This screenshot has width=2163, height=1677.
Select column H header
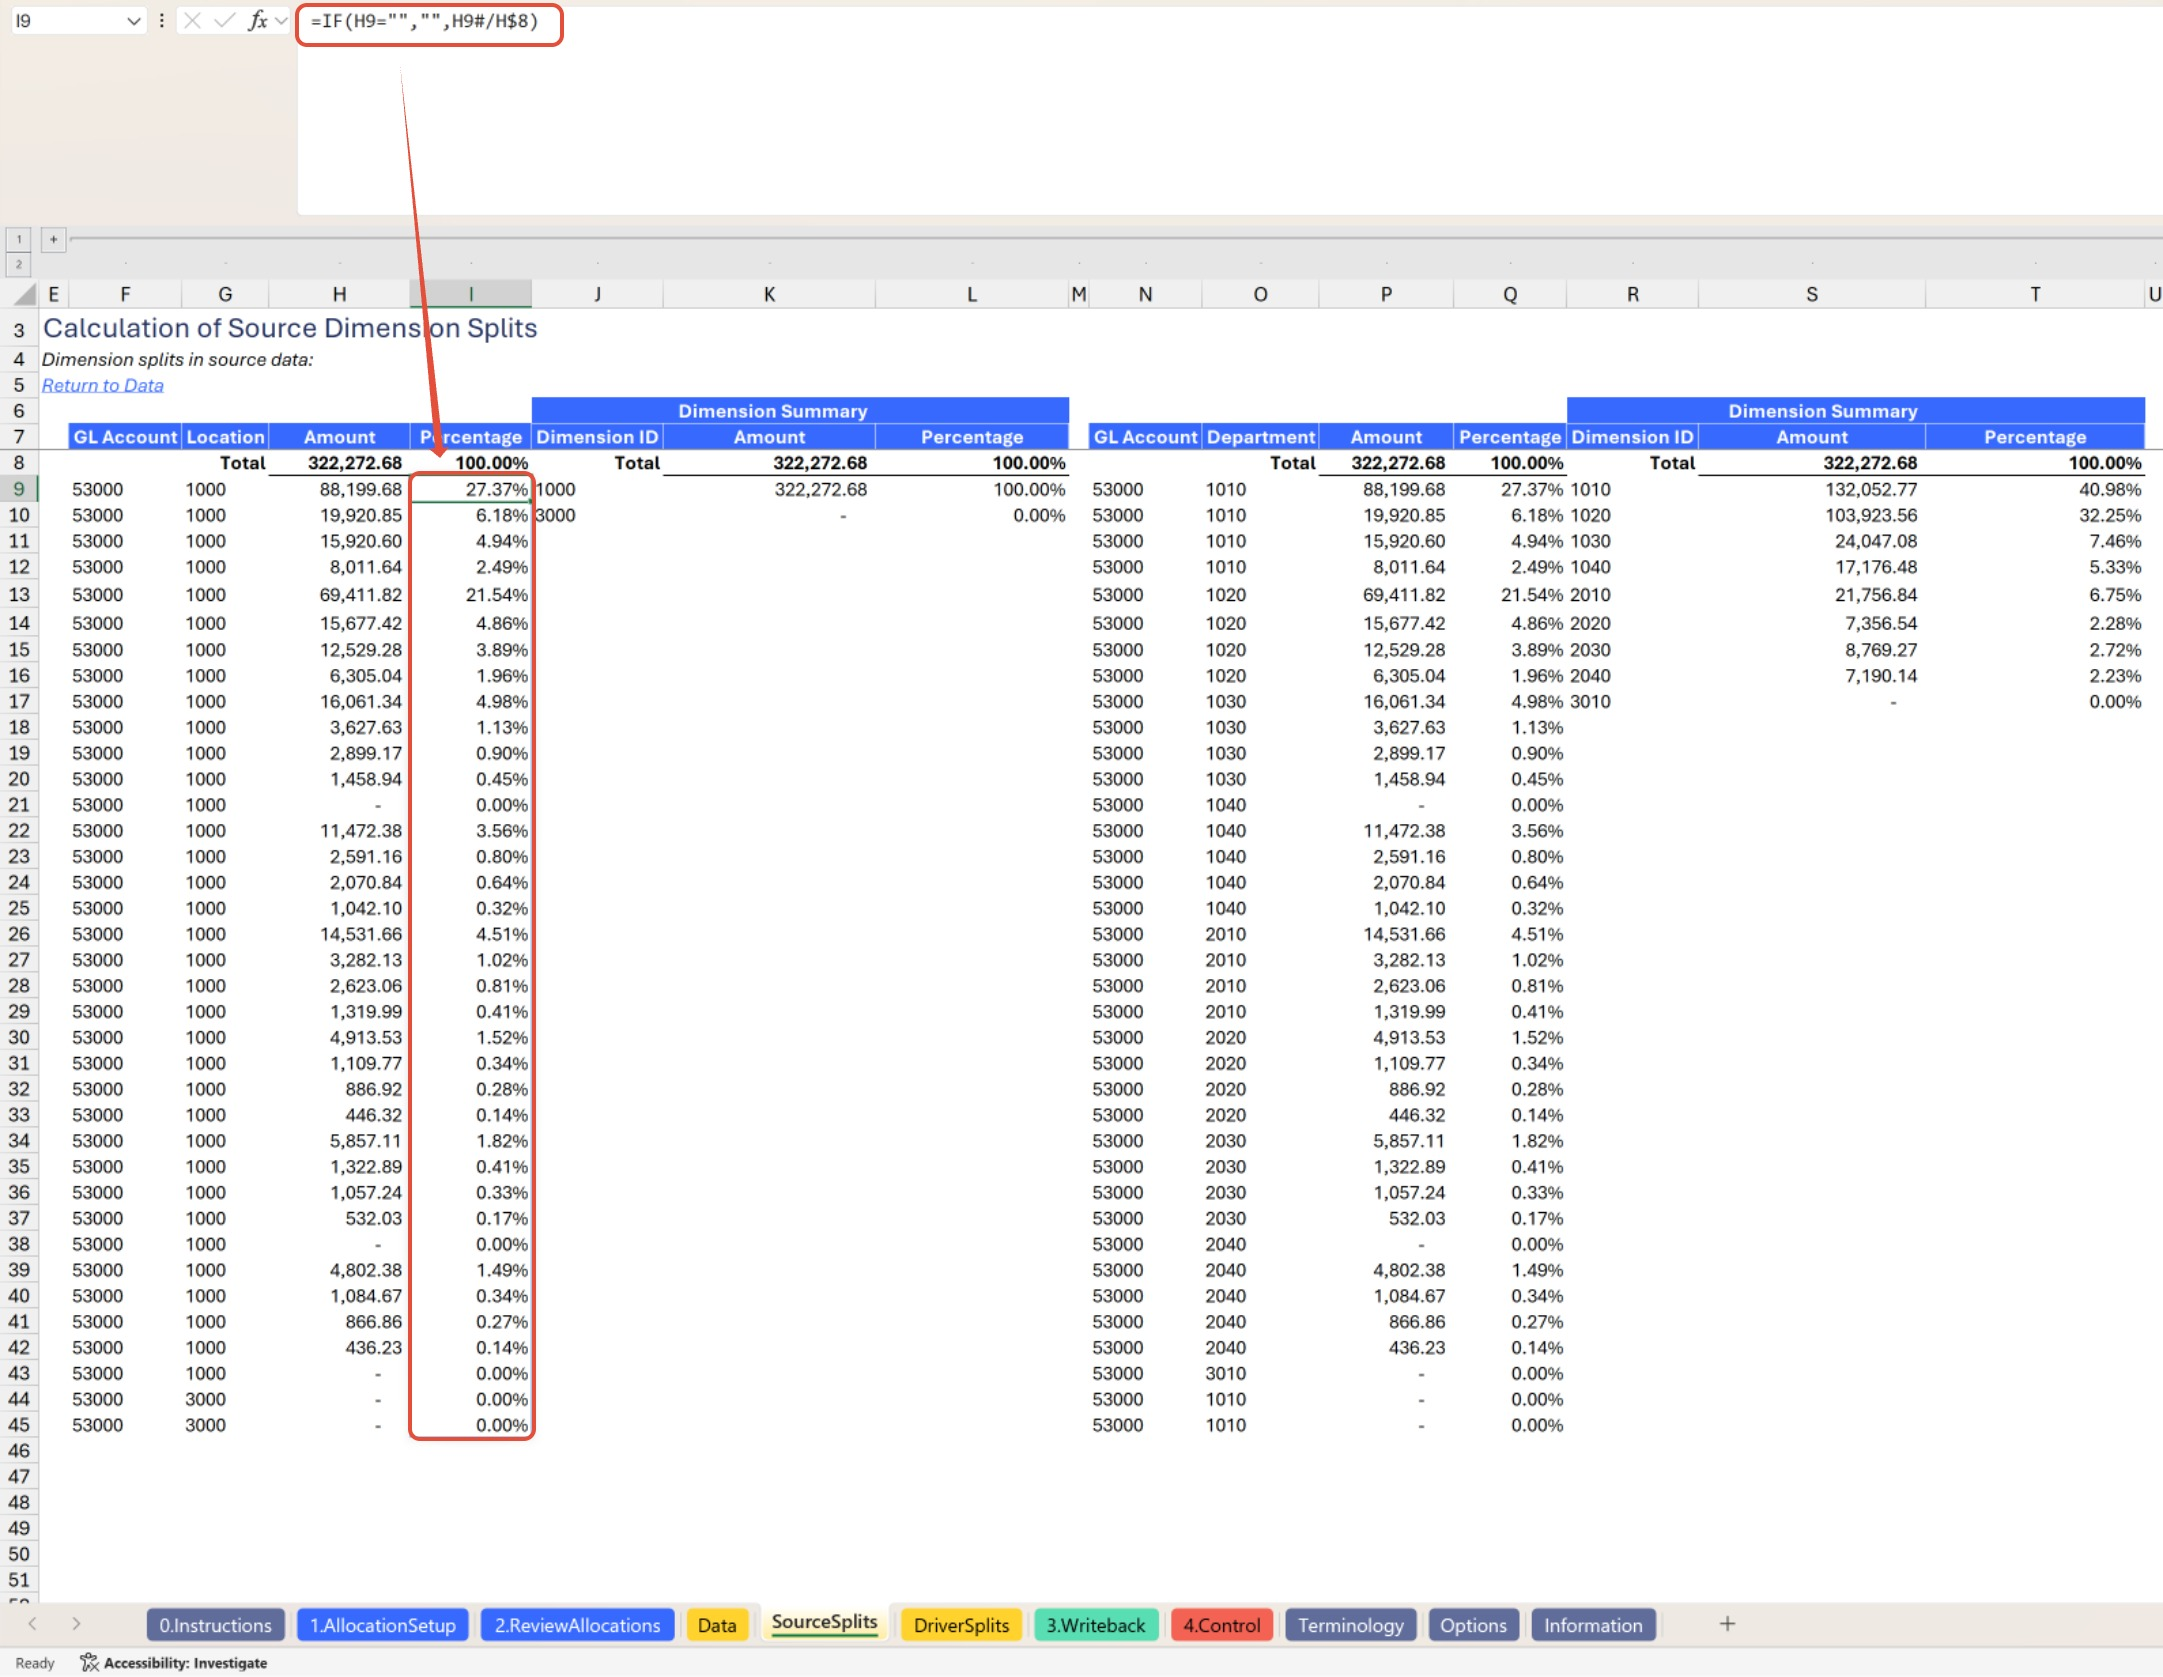tap(339, 294)
